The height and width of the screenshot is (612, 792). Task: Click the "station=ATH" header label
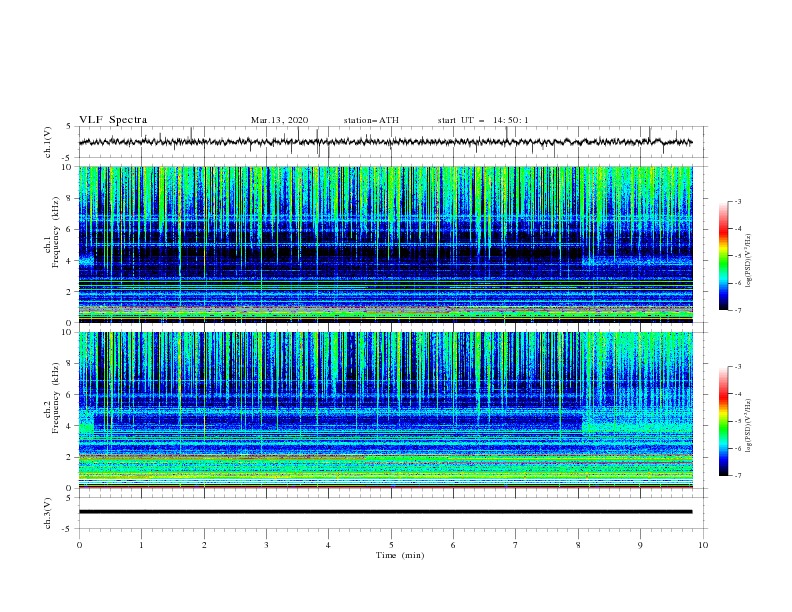(x=371, y=120)
